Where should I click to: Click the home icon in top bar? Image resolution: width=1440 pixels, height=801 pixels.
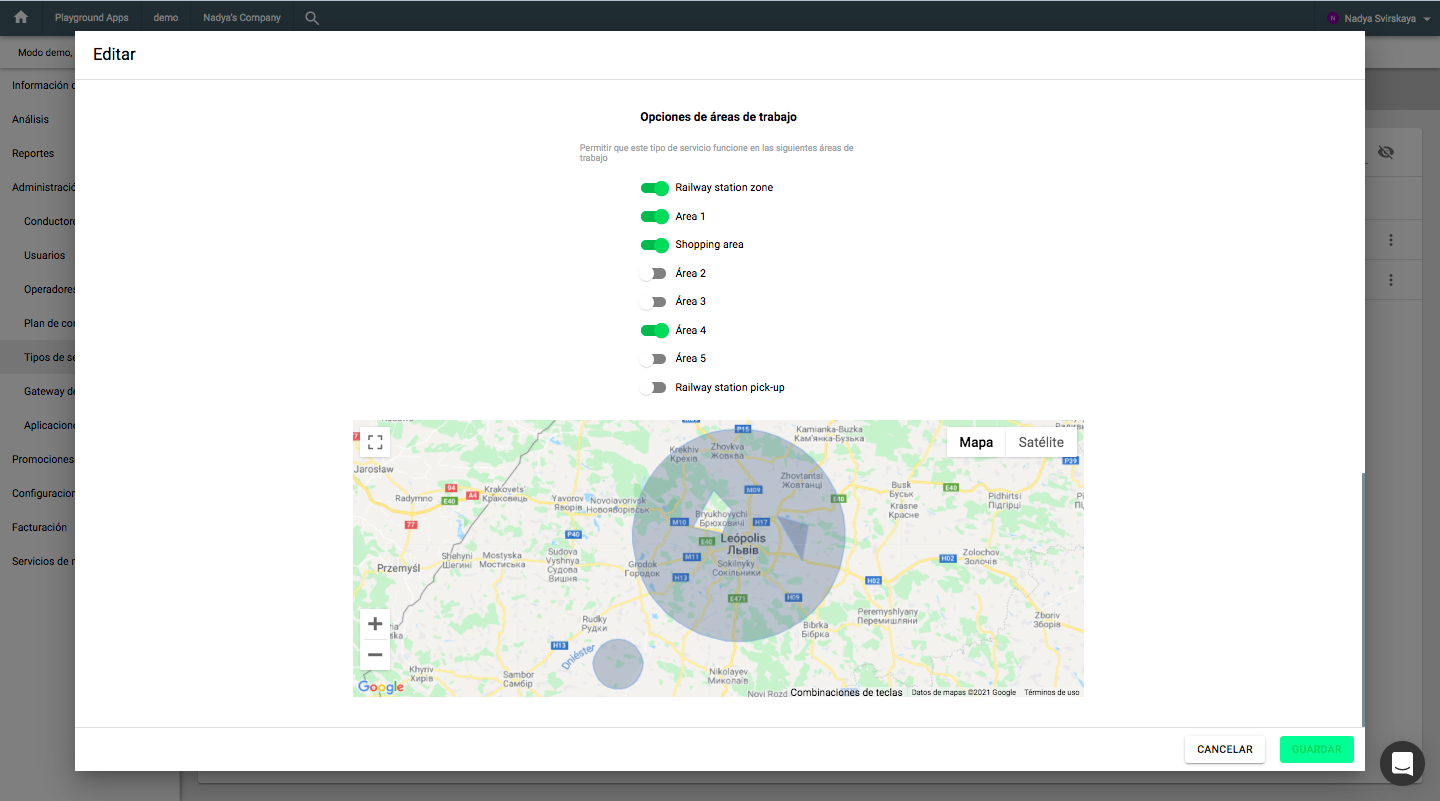pyautogui.click(x=21, y=17)
